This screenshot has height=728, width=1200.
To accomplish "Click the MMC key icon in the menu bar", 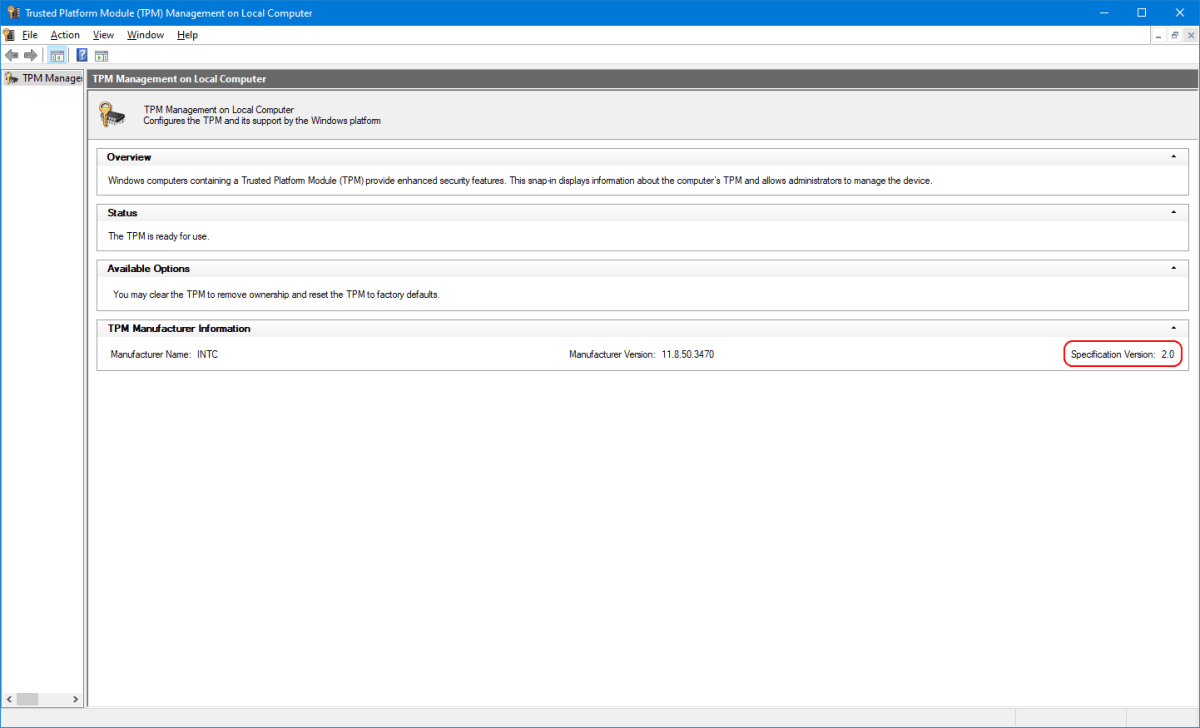I will (x=9, y=35).
